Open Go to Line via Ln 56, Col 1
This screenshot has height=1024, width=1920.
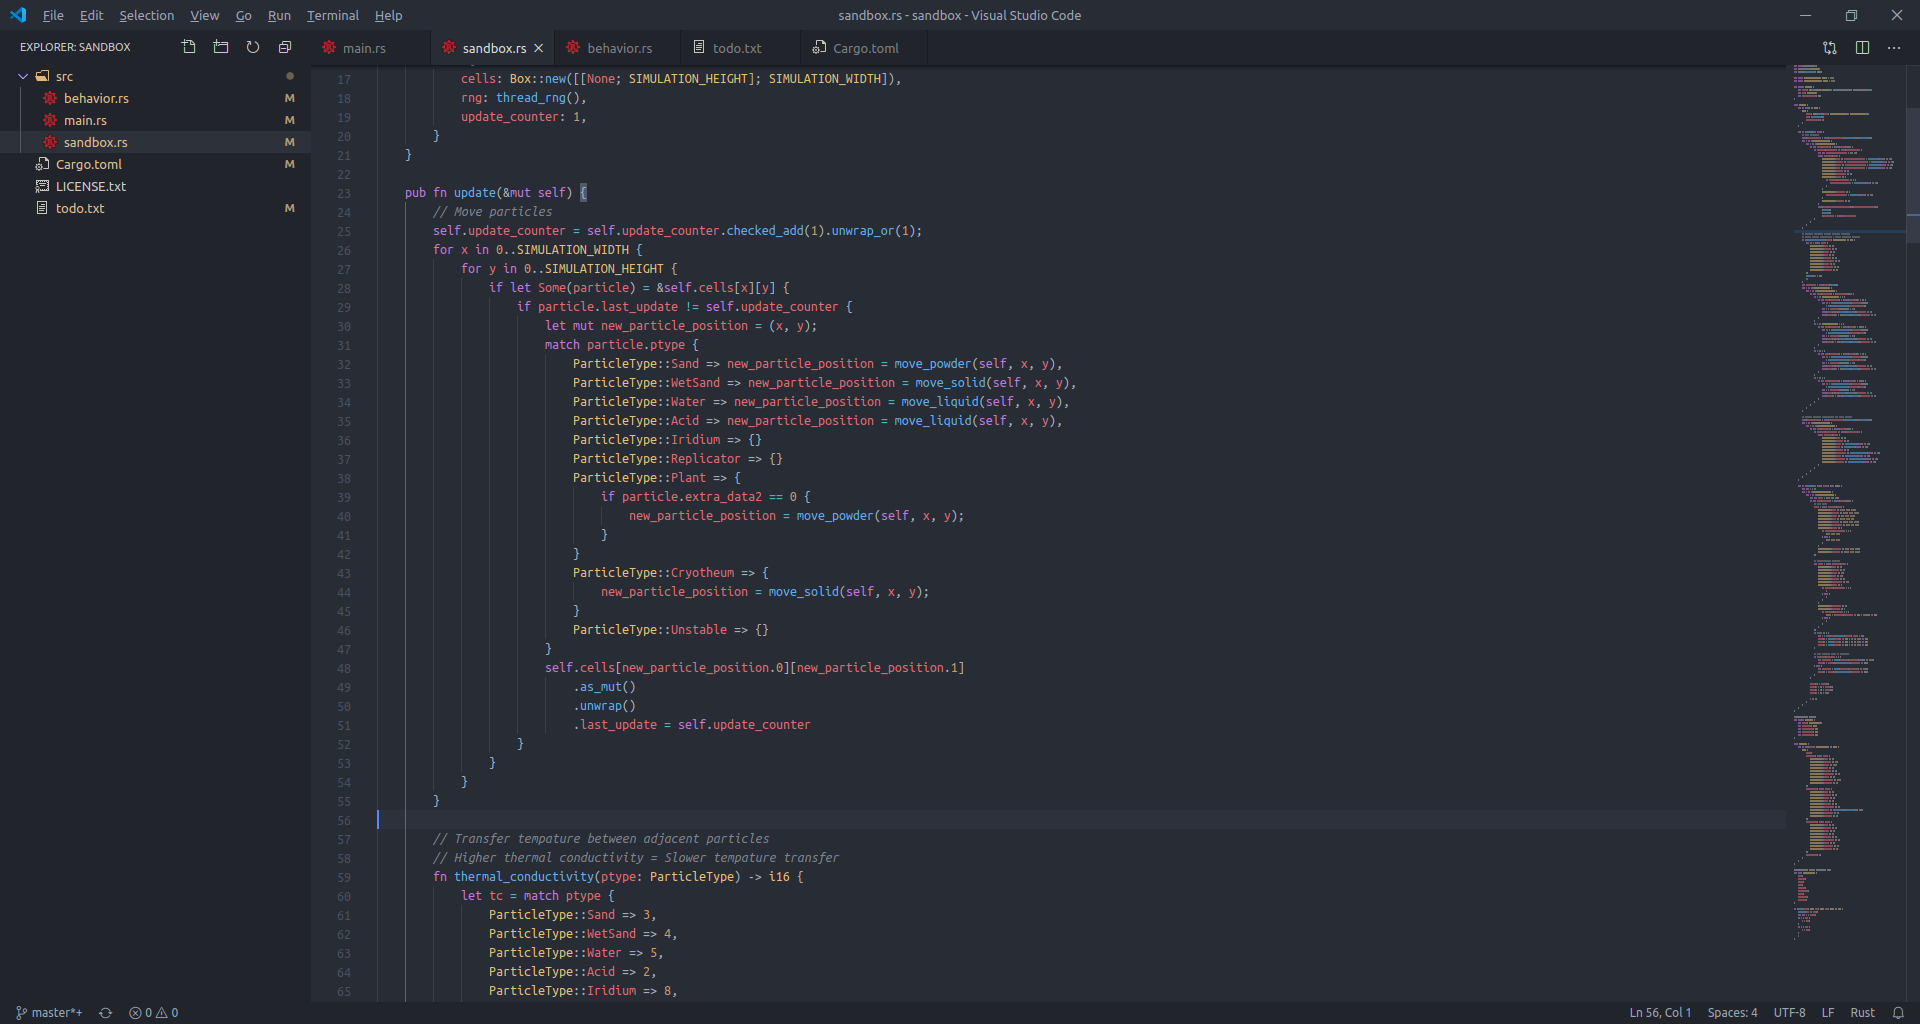coord(1659,1012)
